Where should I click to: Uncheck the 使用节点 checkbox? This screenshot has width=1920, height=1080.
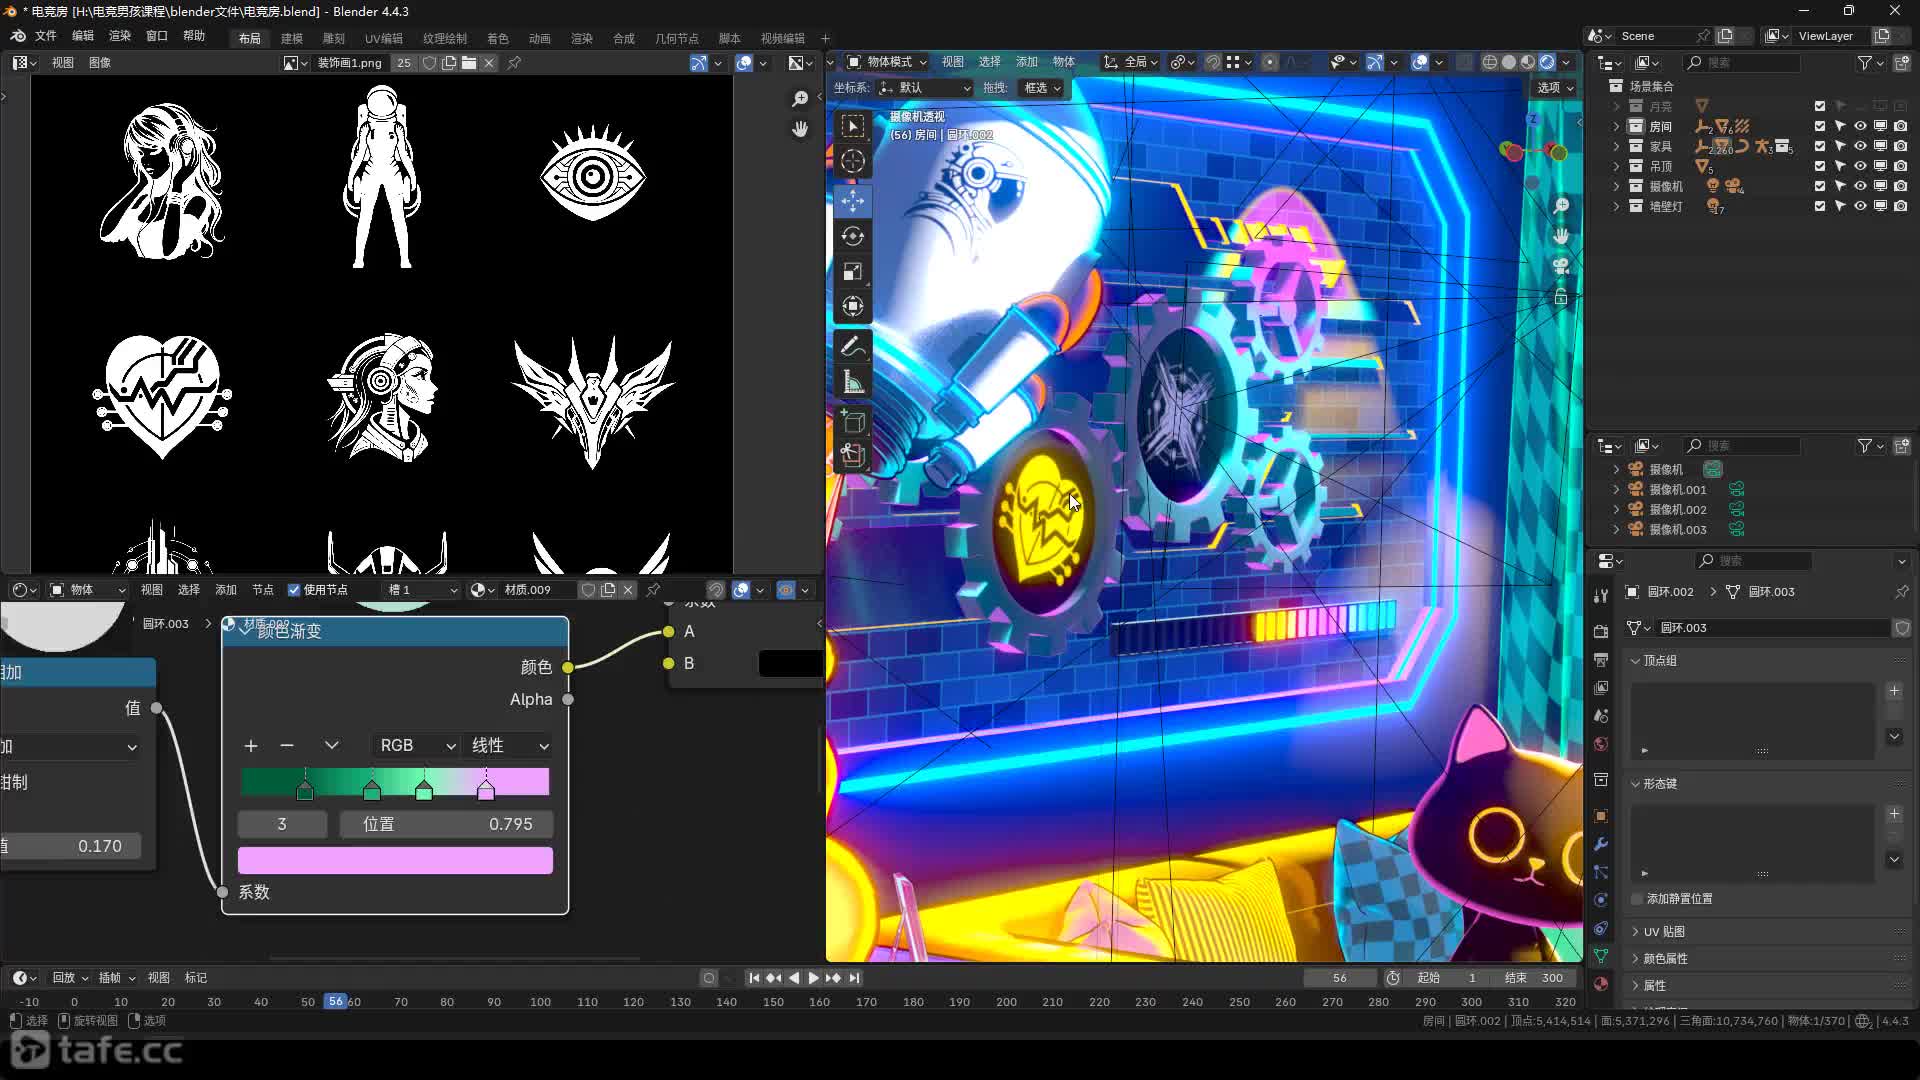pos(294,590)
